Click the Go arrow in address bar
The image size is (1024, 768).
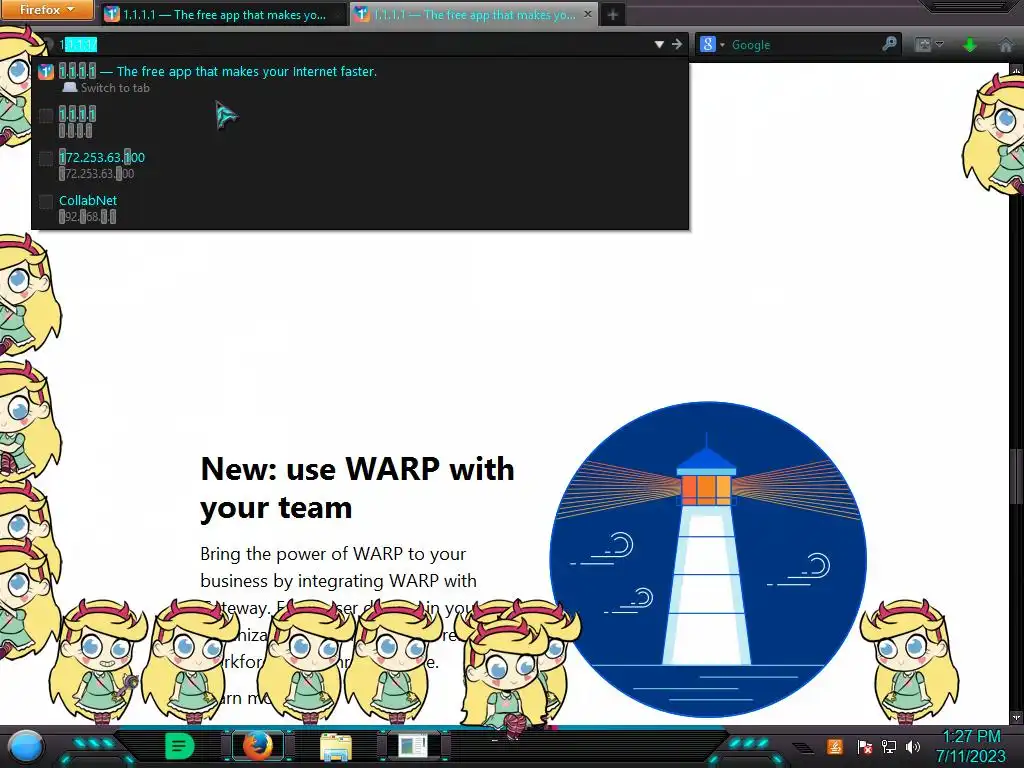click(677, 44)
